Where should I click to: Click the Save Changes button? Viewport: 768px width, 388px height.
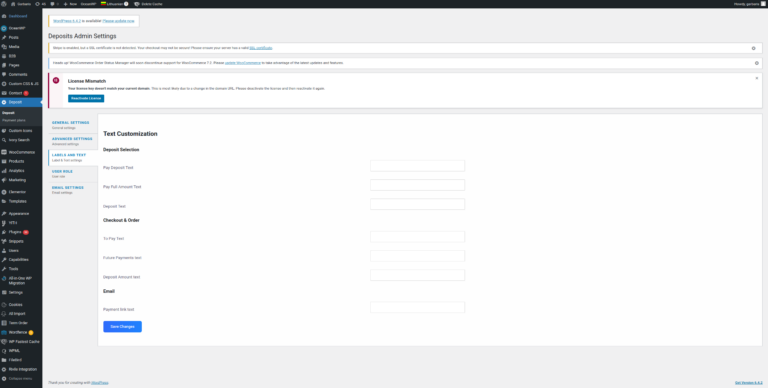point(122,327)
